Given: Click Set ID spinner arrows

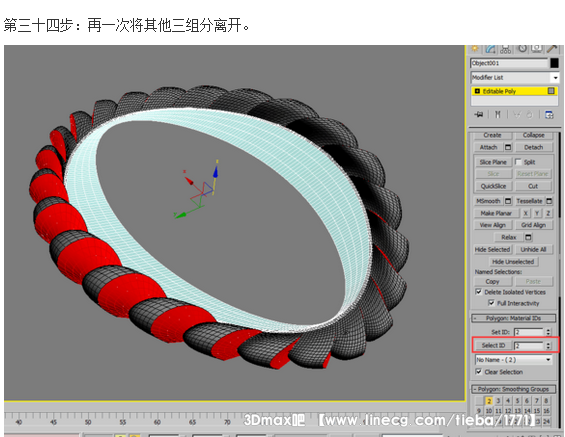Looking at the screenshot, I should pyautogui.click(x=548, y=332).
